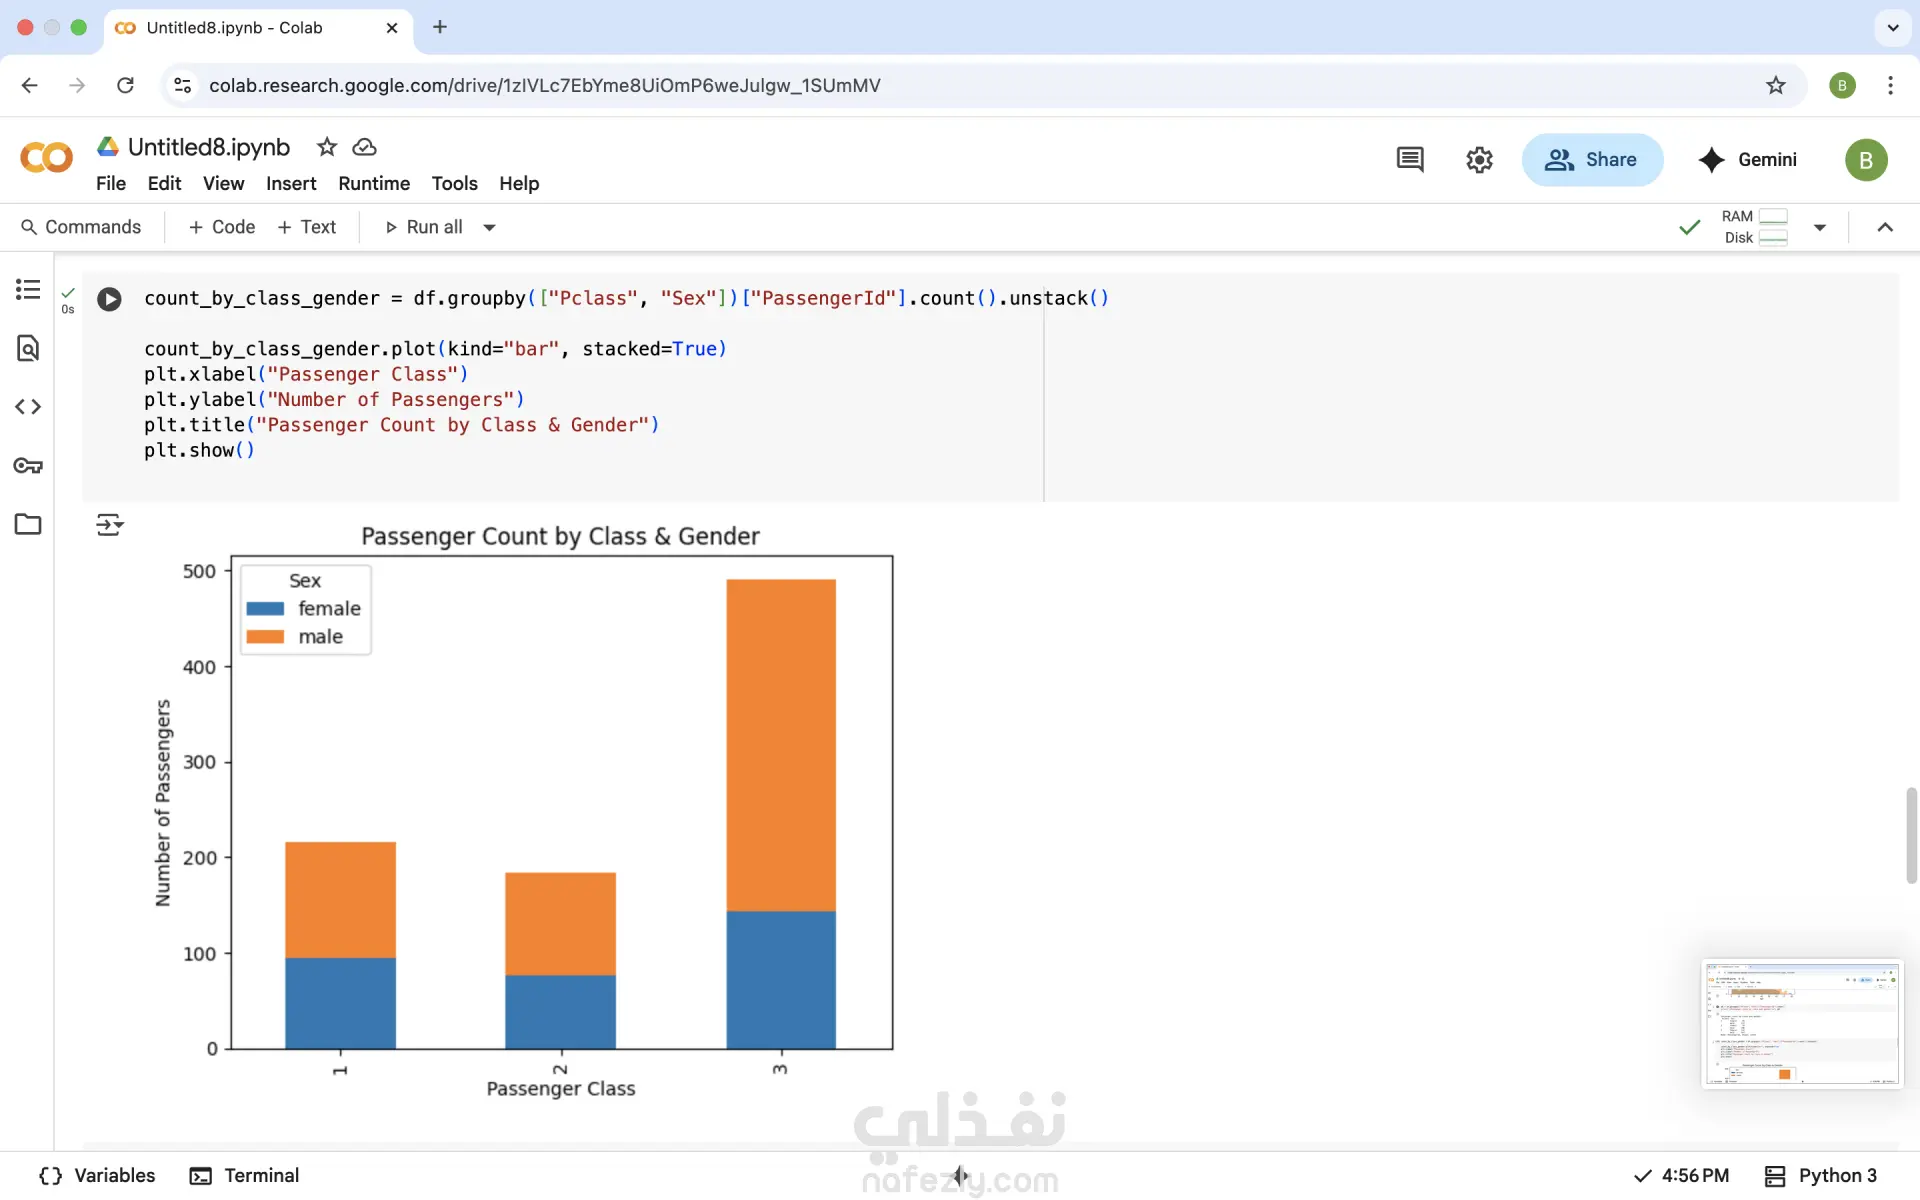Screen dimensions: 1920x1200
Task: Click the orange male legend swatch
Action: (x=265, y=637)
